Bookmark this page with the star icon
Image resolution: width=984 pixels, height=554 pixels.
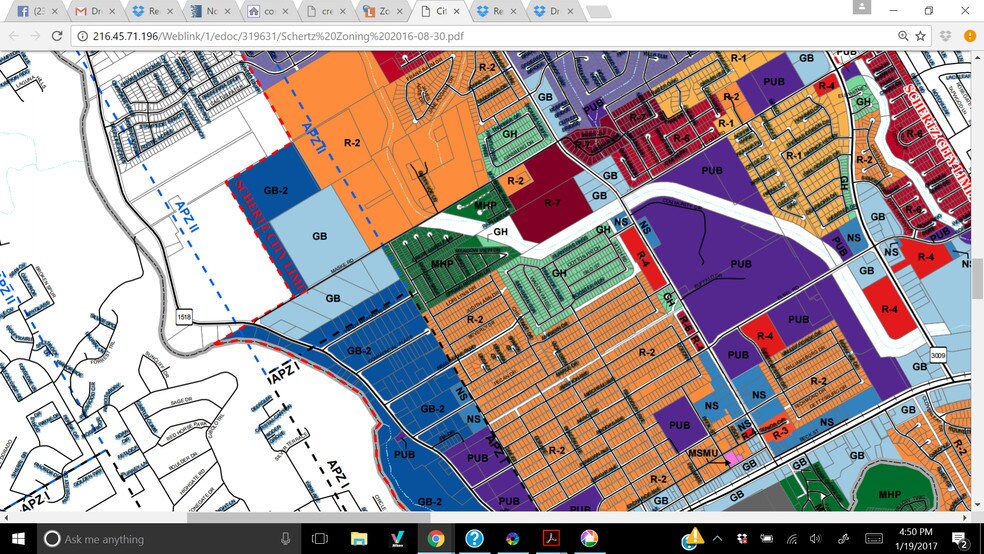[920, 36]
